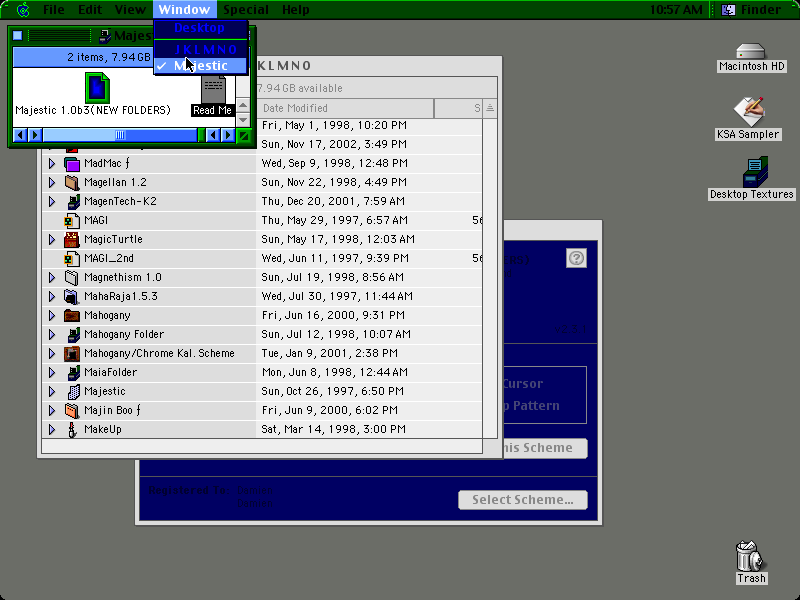The width and height of the screenshot is (800, 600).
Task: Click the Mahogany Folder item icon
Action: [73, 335]
